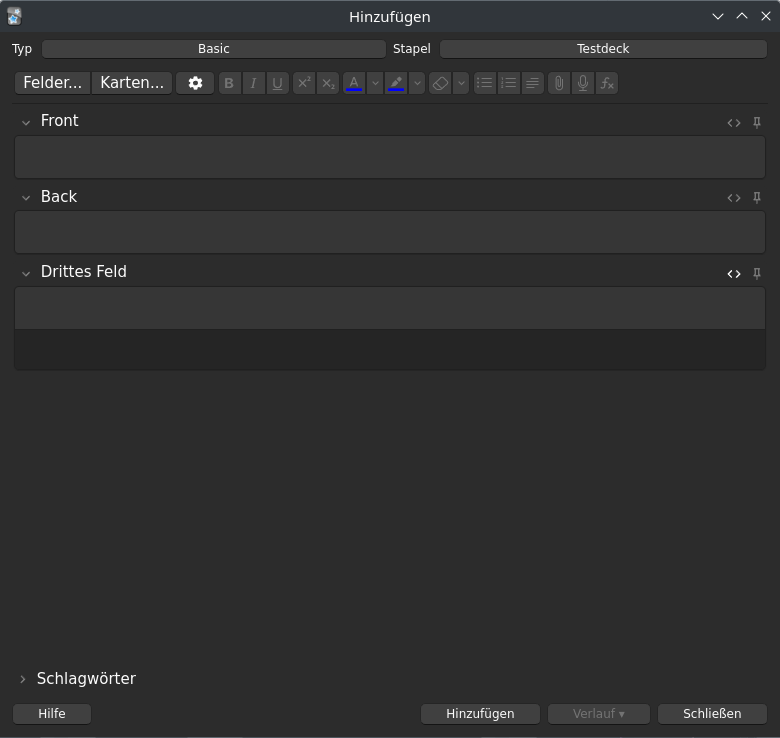This screenshot has height=738, width=780.
Task: Open the highlight color dropdown arrow
Action: [417, 83]
